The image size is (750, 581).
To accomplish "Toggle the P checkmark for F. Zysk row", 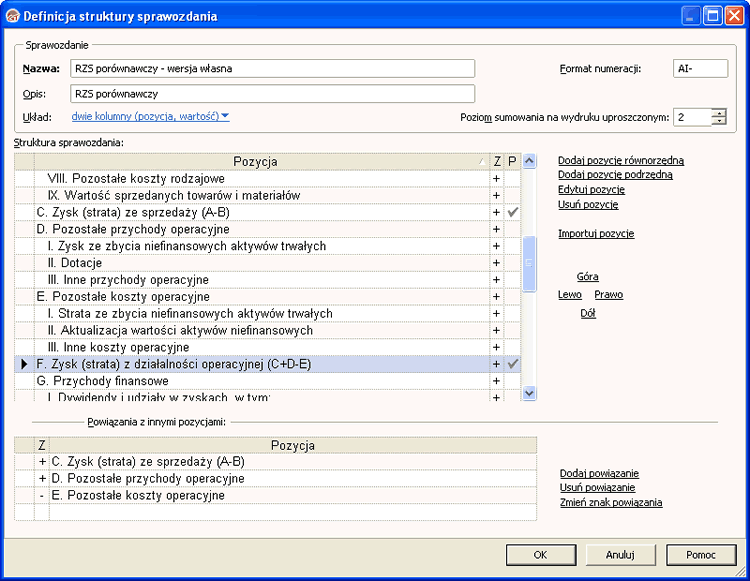I will pos(512,364).
